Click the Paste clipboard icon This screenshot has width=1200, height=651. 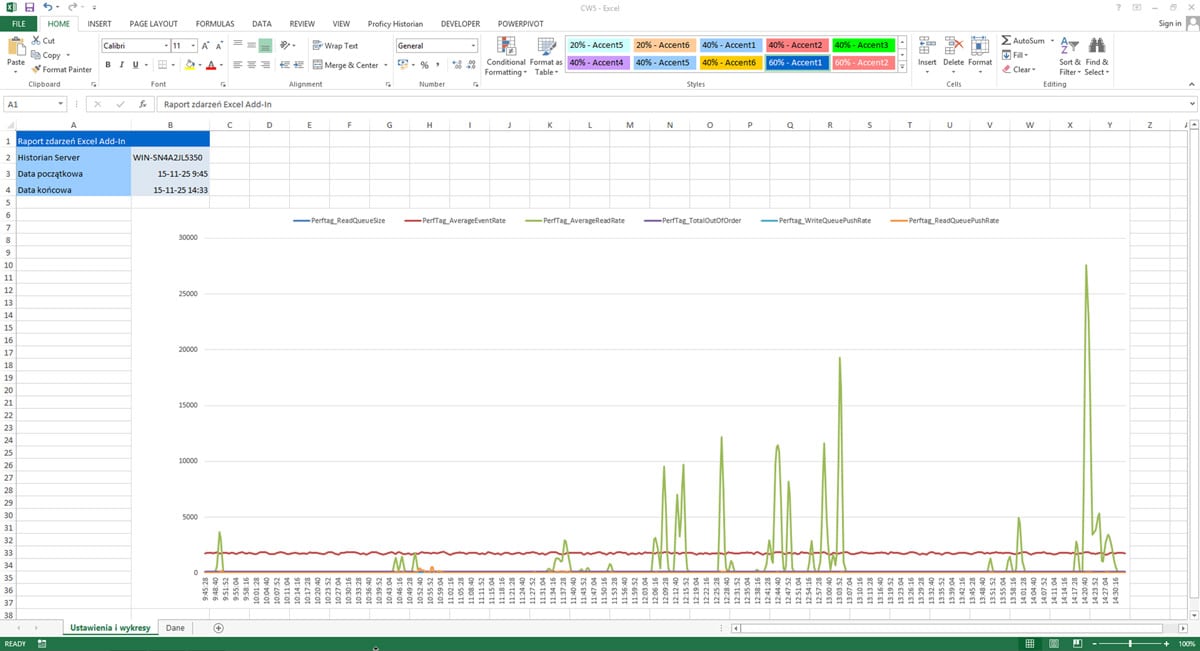(x=16, y=47)
